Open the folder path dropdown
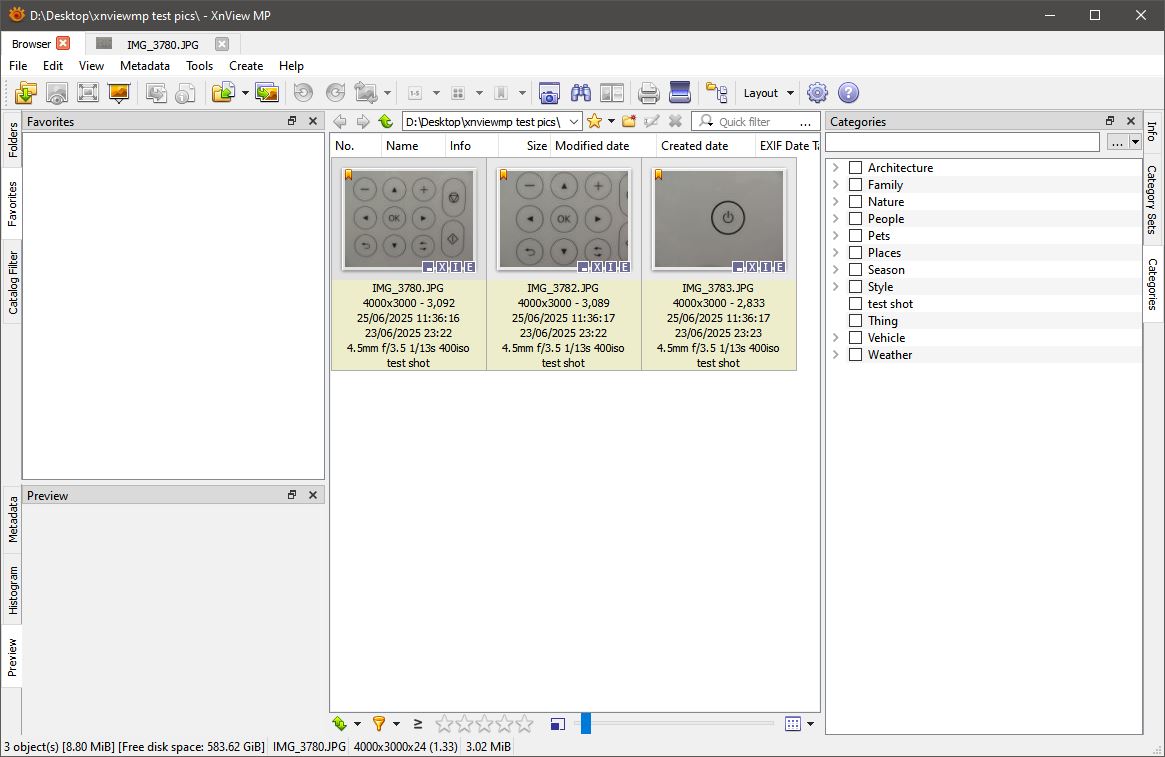The width and height of the screenshot is (1165, 757). point(574,122)
